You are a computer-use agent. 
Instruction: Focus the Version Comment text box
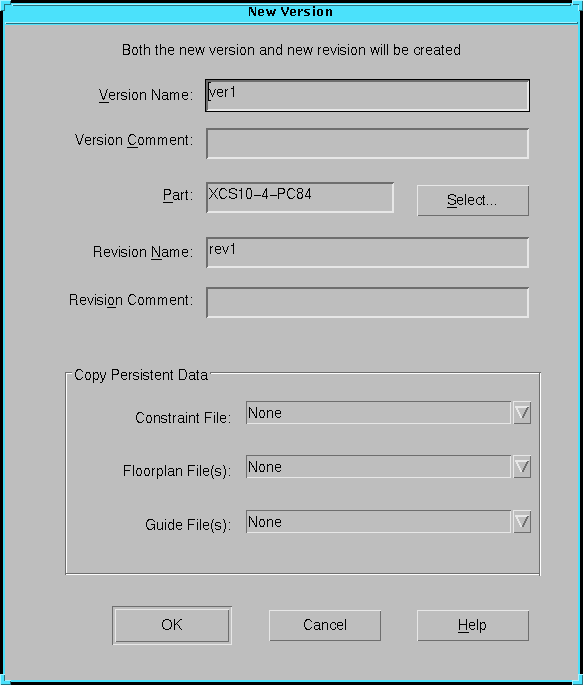coord(367,143)
